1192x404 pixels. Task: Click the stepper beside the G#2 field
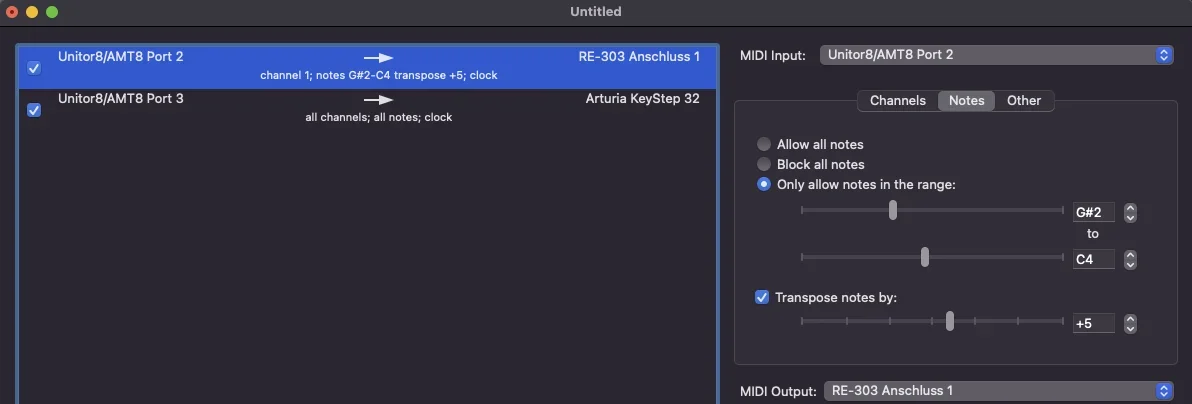pyautogui.click(x=1130, y=212)
